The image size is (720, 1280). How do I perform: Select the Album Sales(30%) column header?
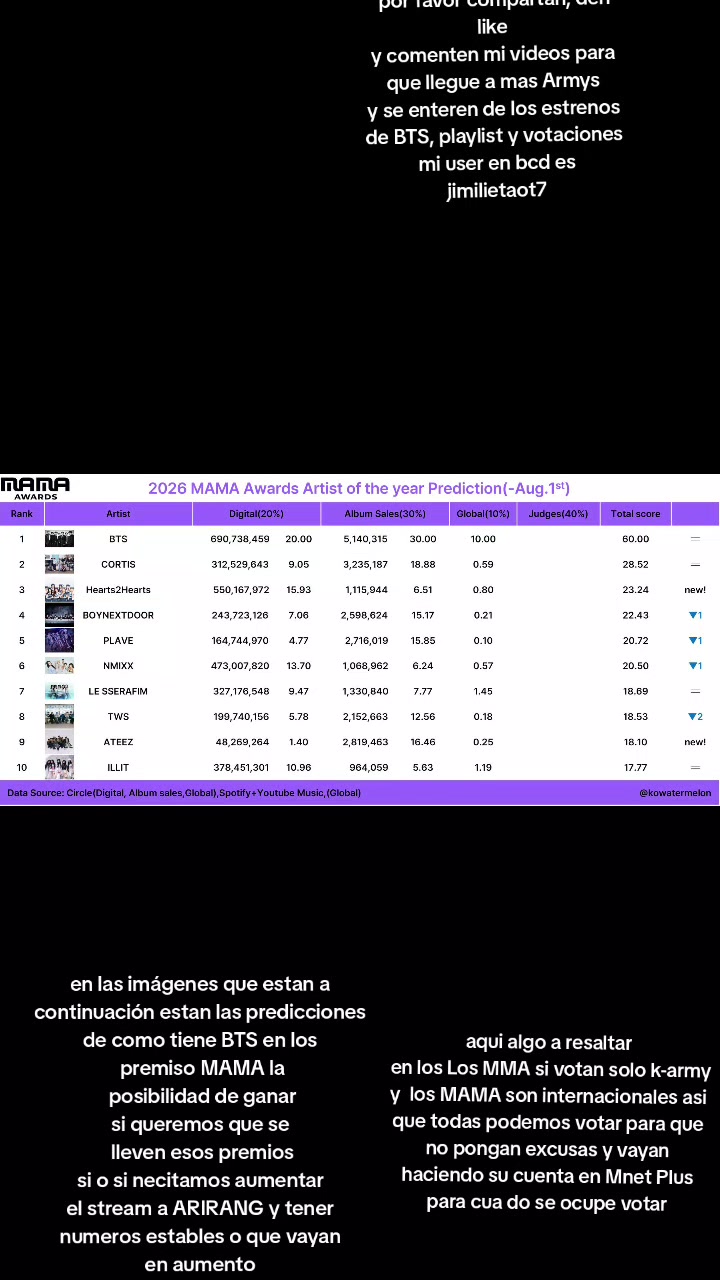click(x=385, y=514)
